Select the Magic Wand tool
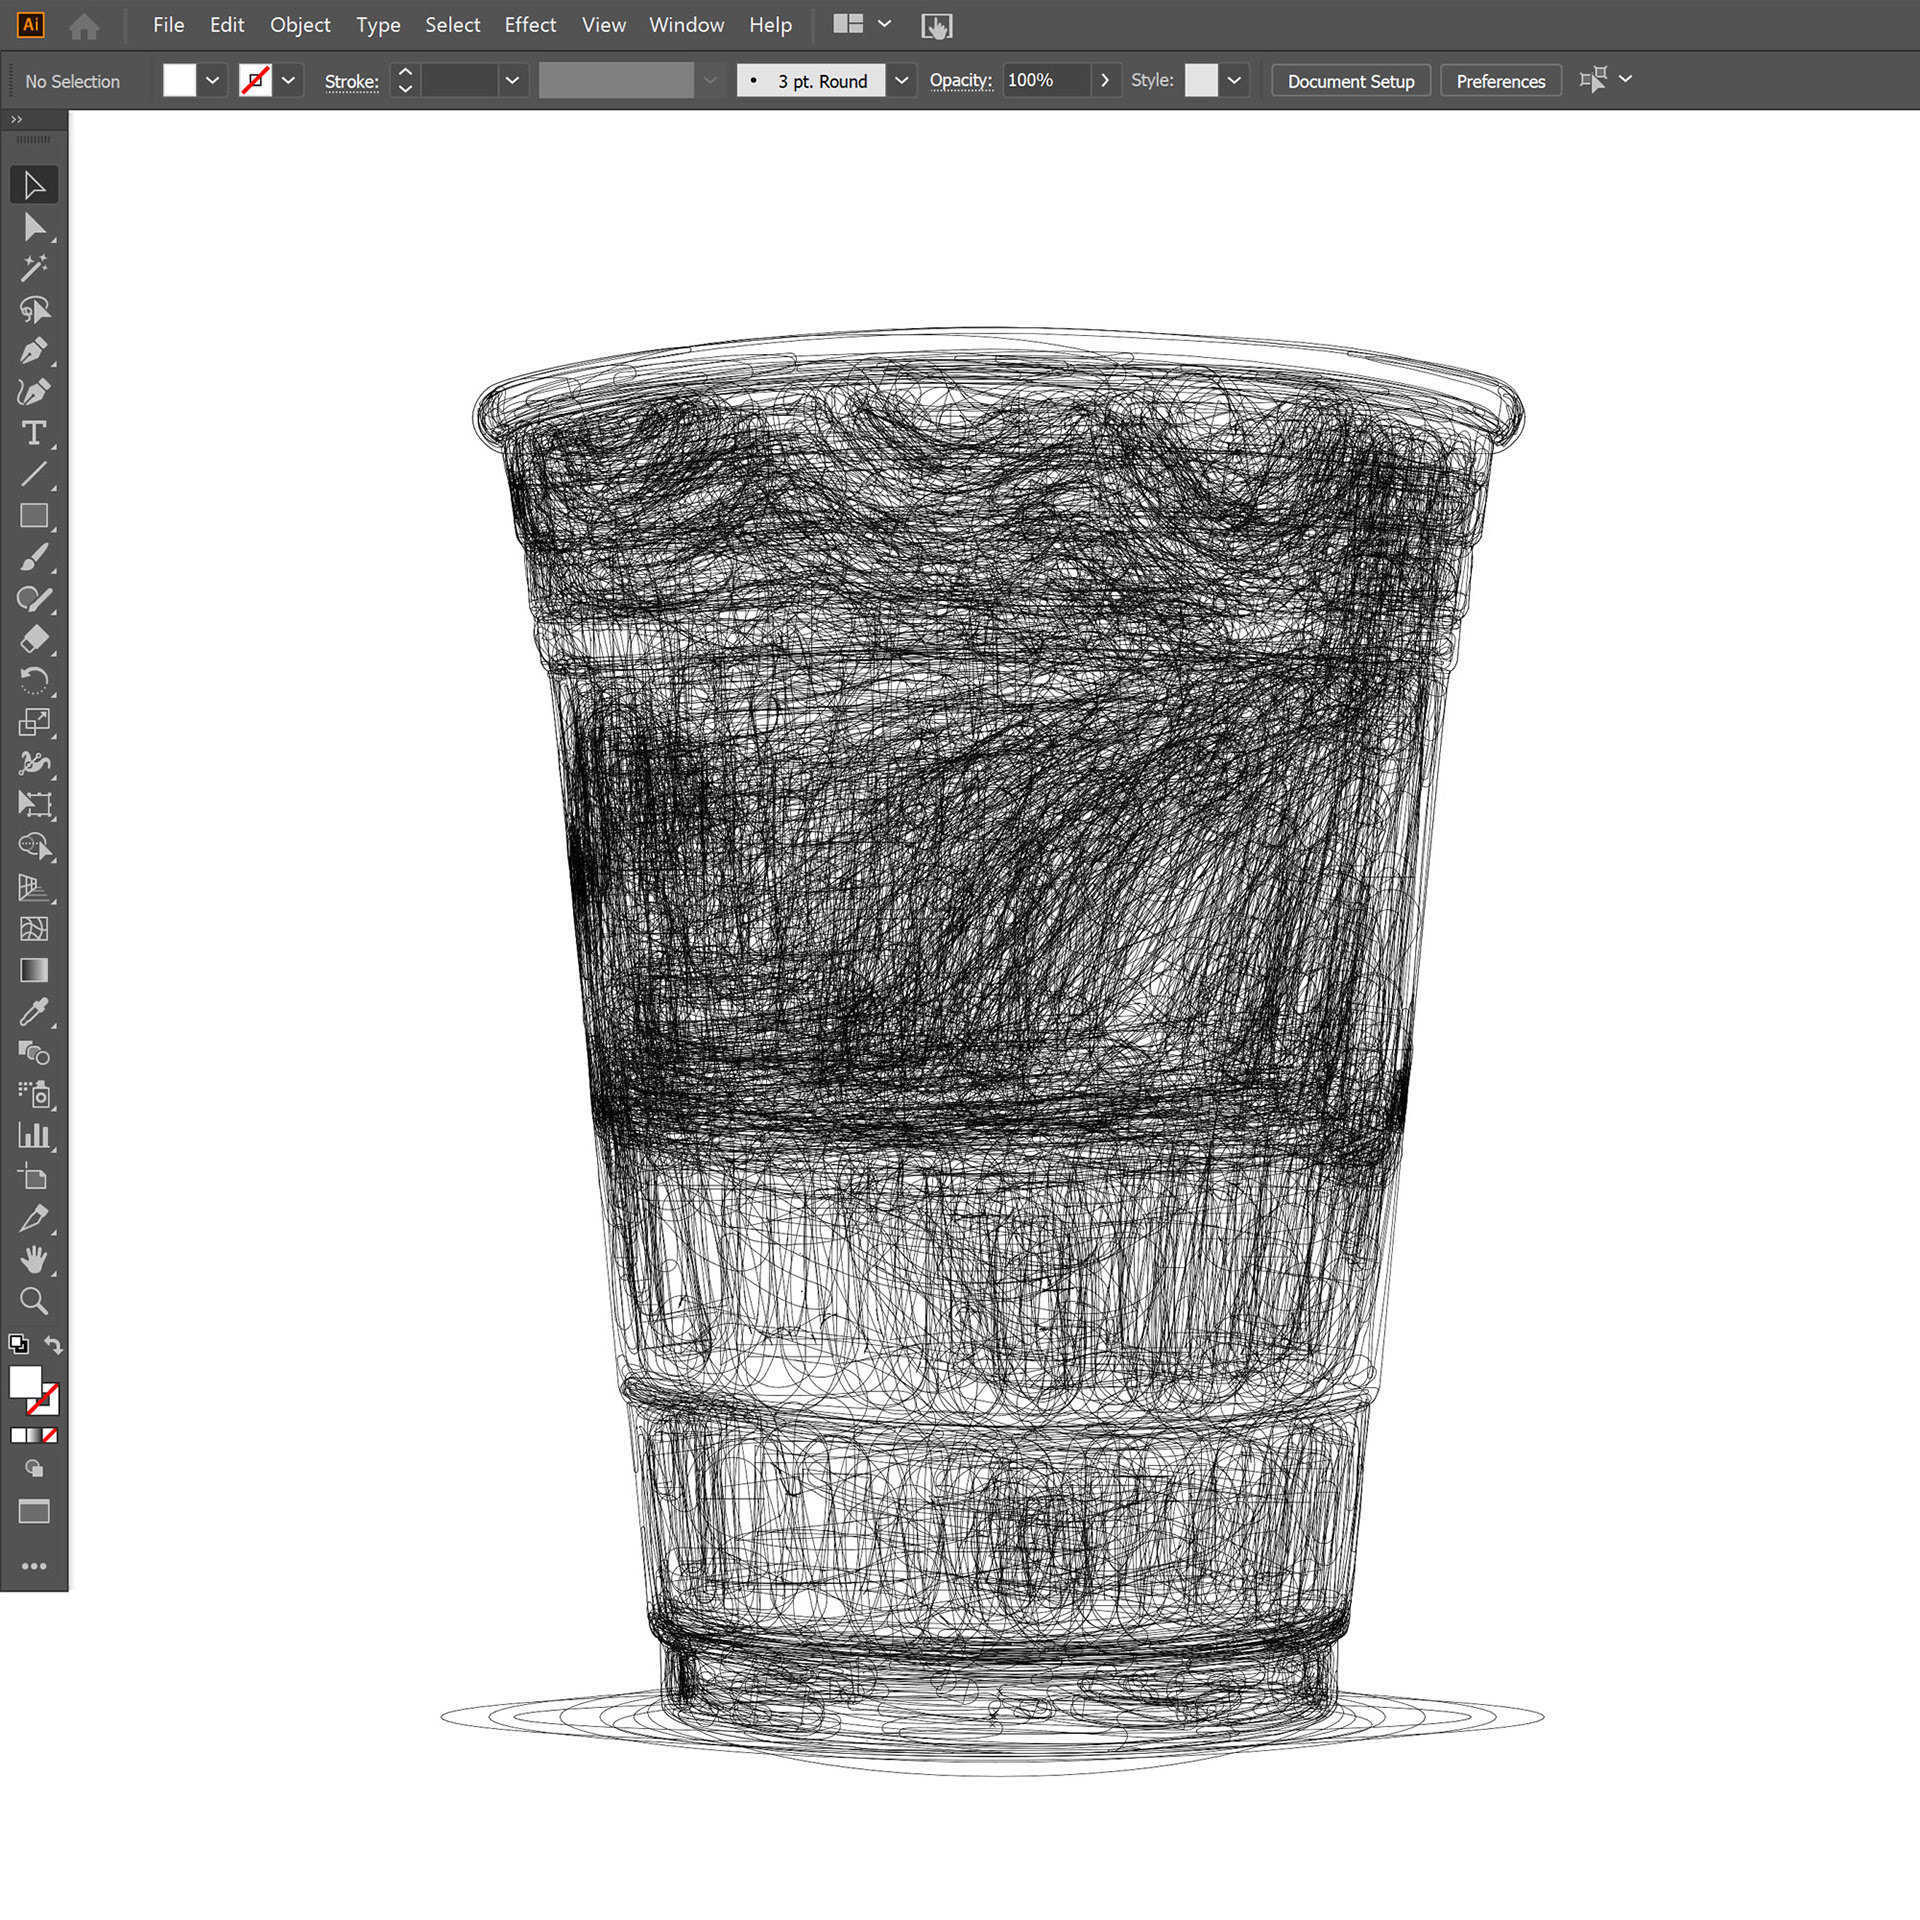This screenshot has height=1920, width=1920. (x=32, y=268)
